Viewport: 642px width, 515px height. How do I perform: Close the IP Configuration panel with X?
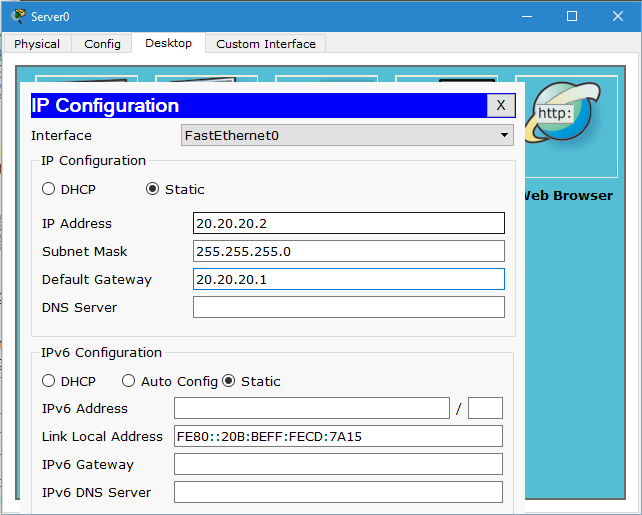pos(500,106)
